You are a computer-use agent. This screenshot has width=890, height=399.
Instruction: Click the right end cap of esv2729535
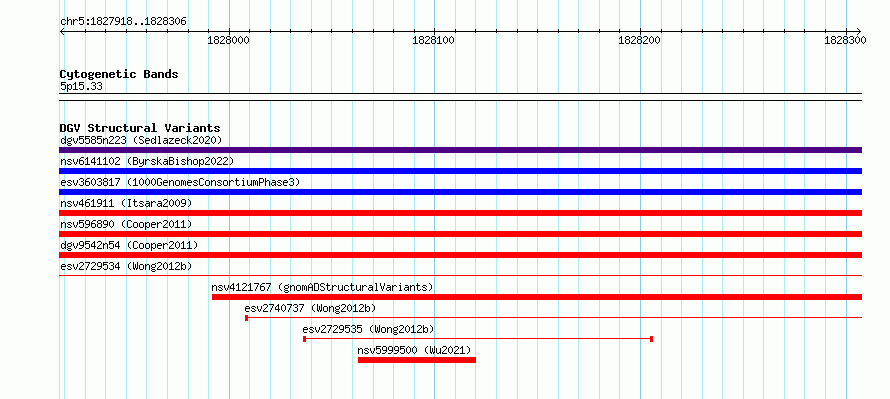652,339
